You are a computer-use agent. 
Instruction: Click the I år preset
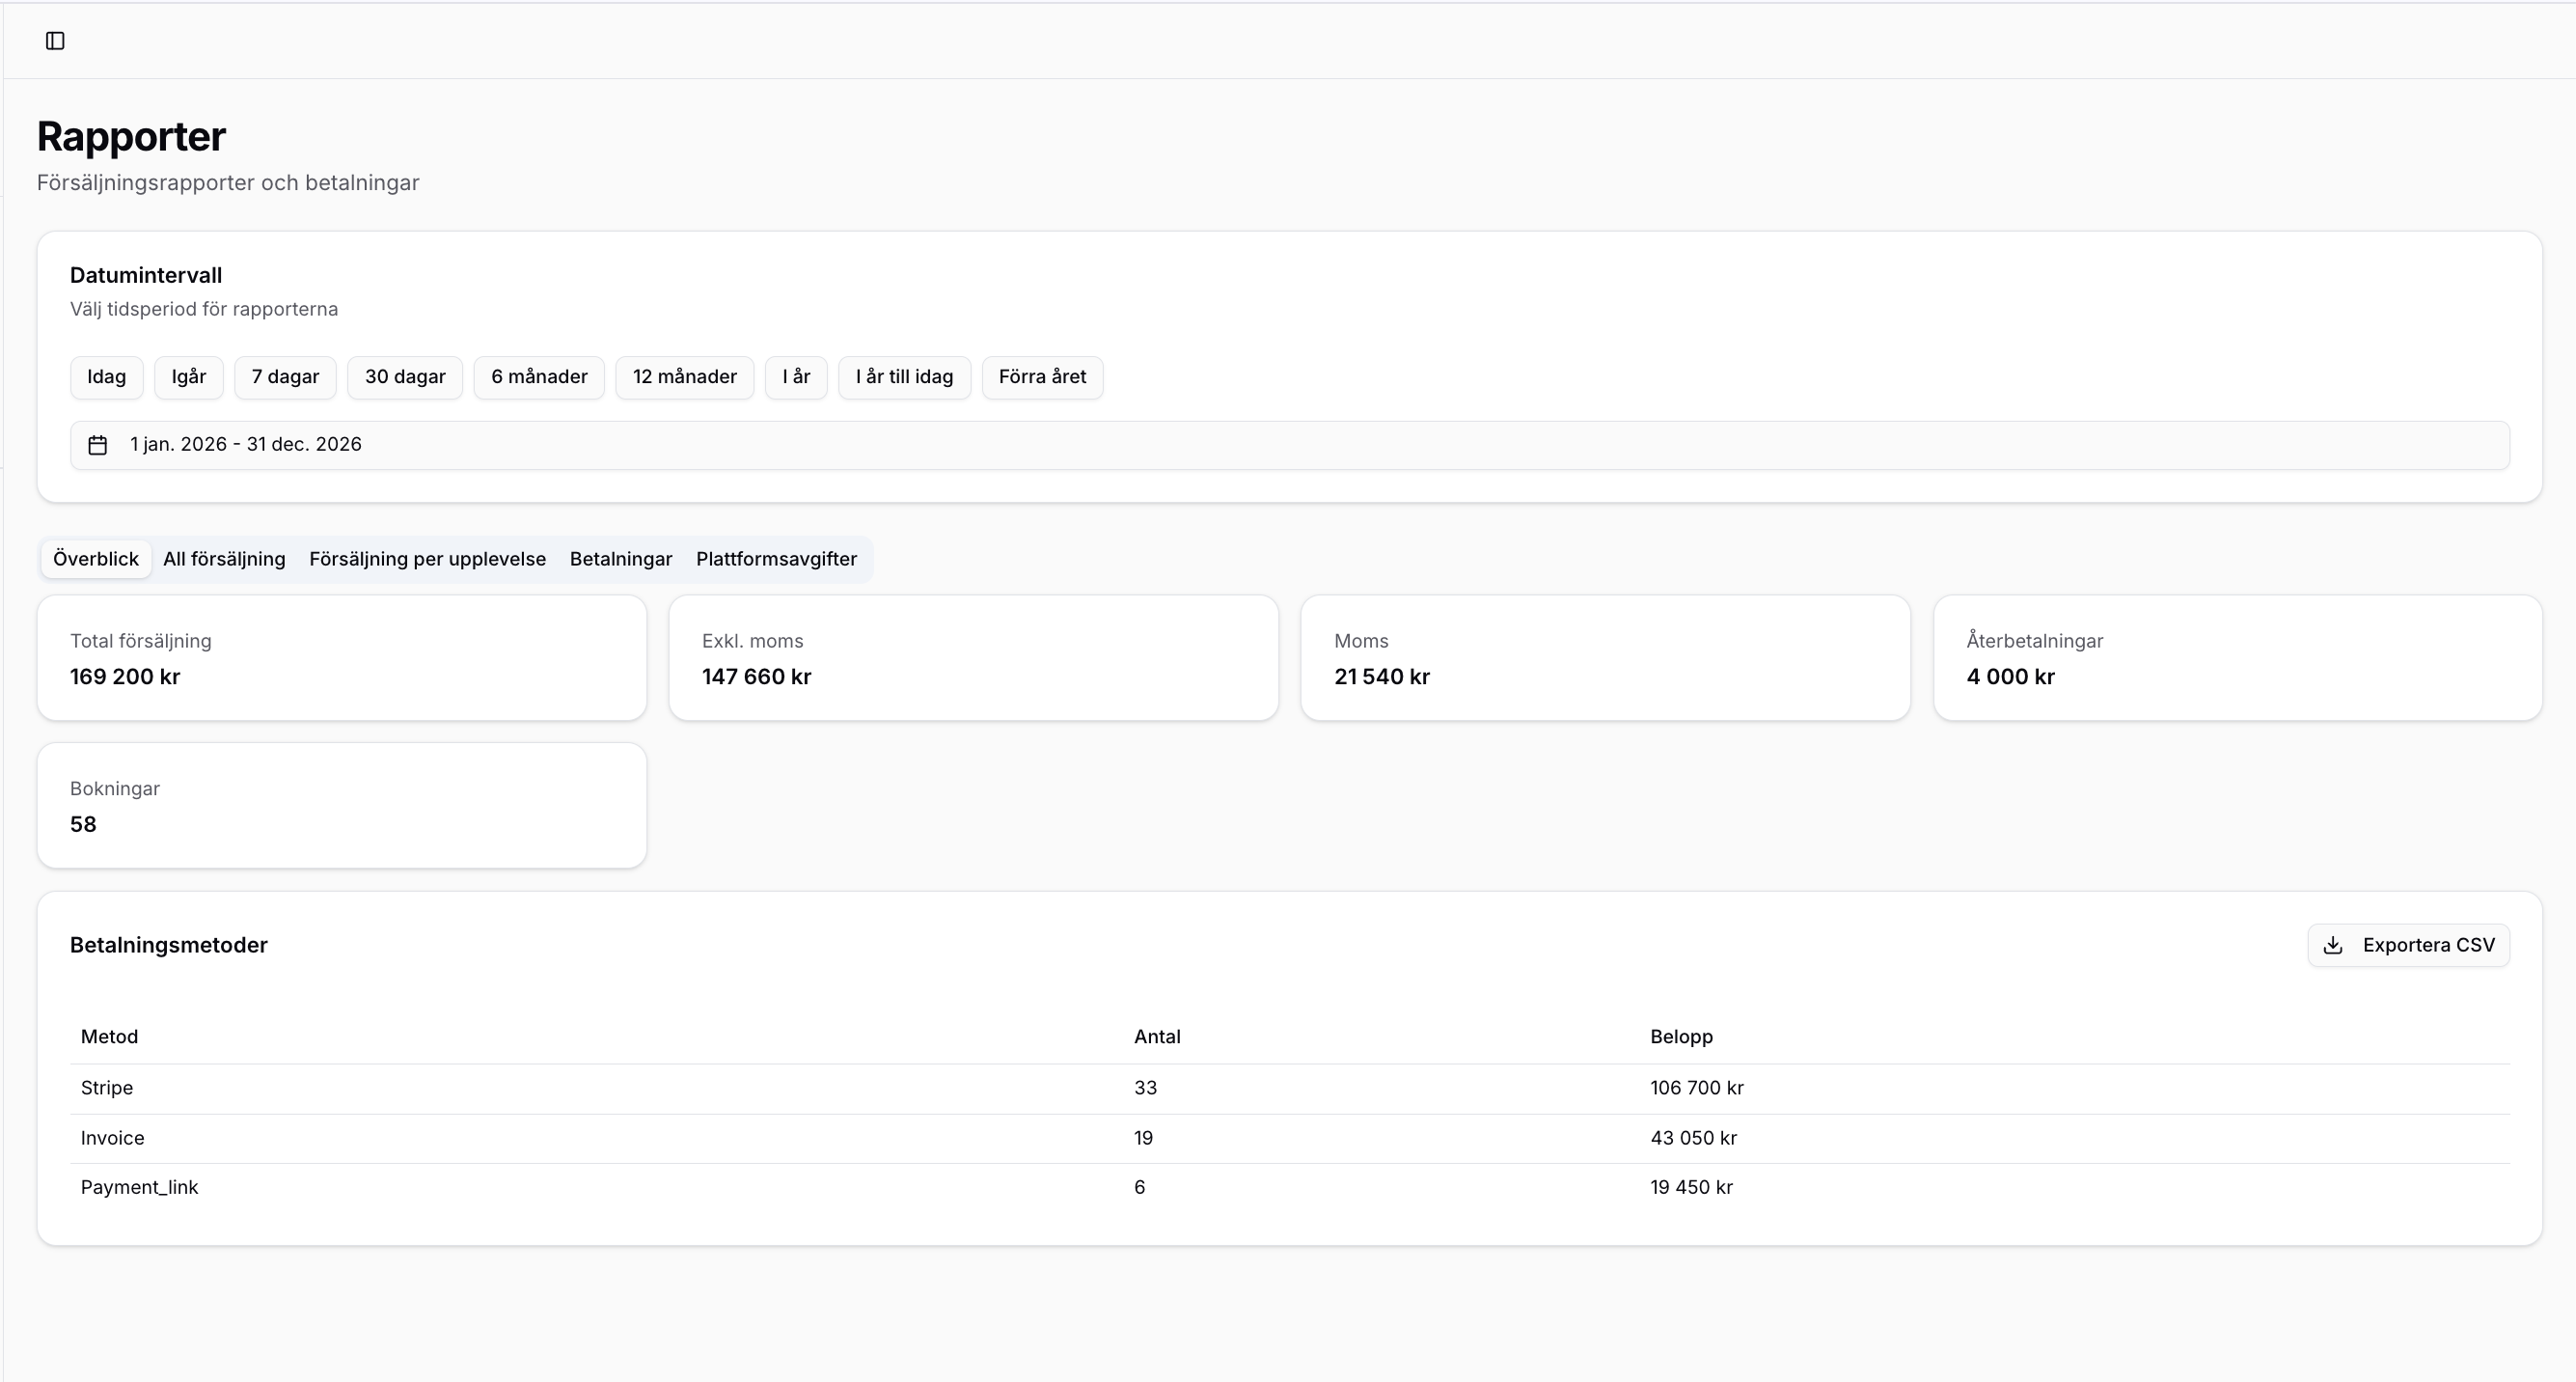pyautogui.click(x=796, y=377)
